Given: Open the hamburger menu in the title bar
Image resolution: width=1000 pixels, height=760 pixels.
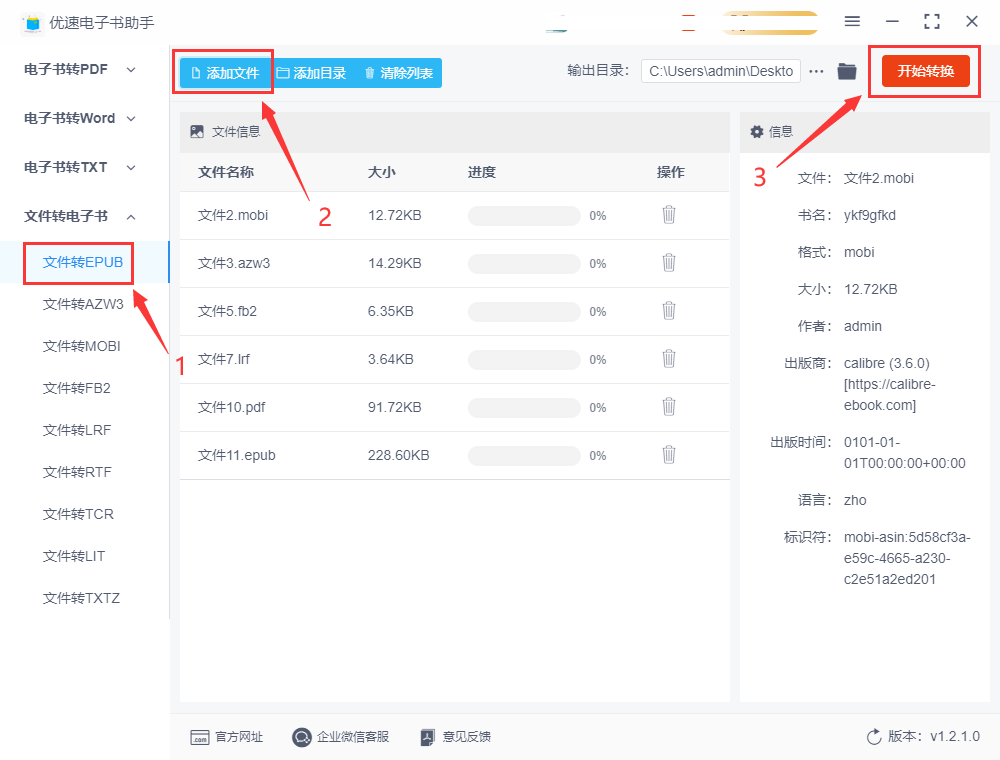Looking at the screenshot, I should 852,22.
